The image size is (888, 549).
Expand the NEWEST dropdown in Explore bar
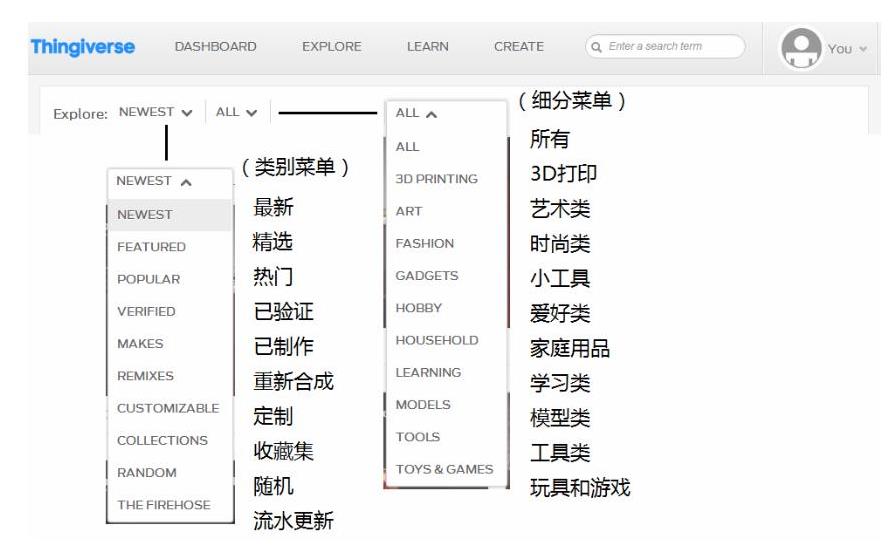(155, 113)
